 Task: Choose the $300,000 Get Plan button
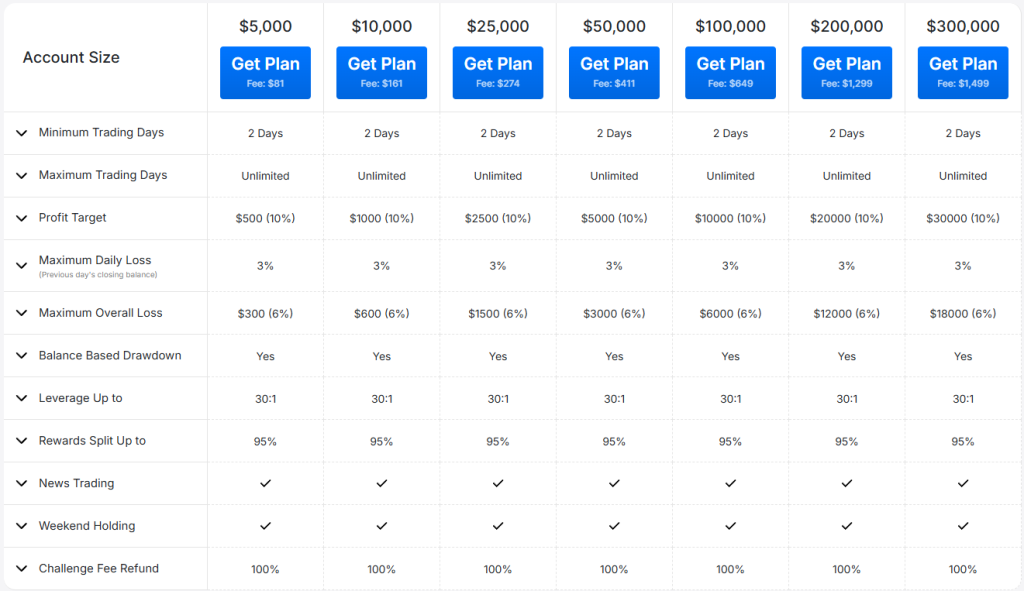pos(963,72)
